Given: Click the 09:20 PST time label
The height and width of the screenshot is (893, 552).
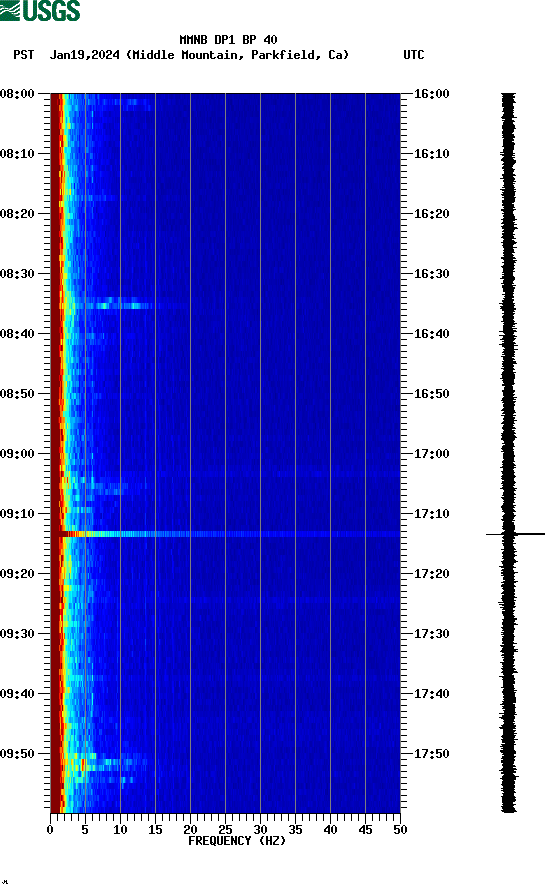Looking at the screenshot, I should click(17, 574).
